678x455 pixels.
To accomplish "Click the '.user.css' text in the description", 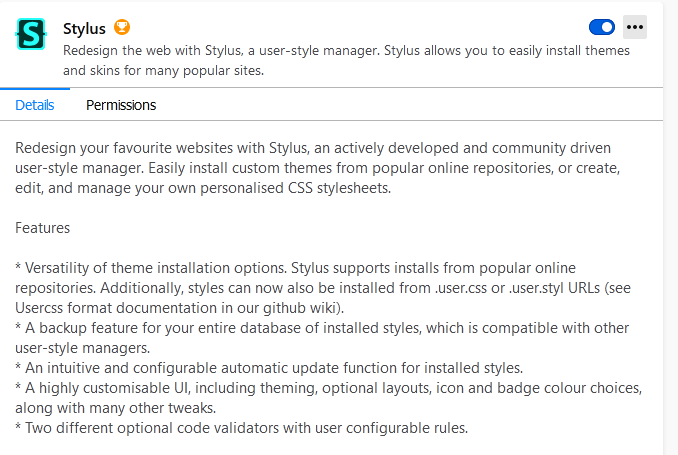I will click(x=461, y=288).
